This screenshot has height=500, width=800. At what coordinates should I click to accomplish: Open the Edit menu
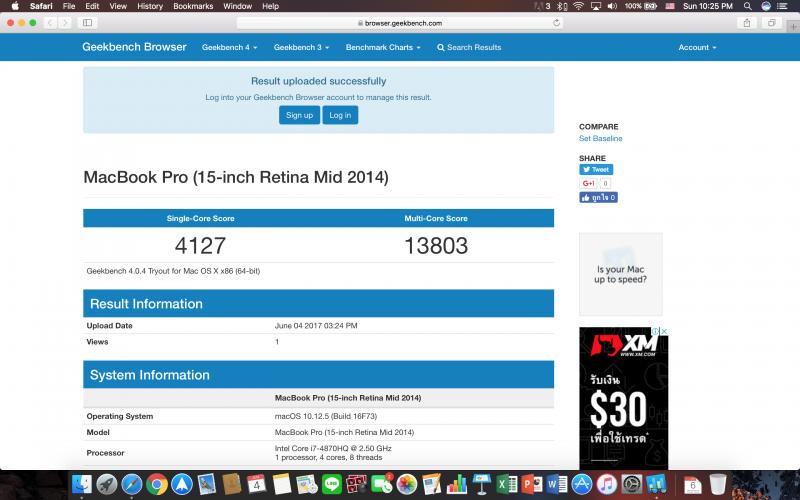click(x=92, y=6)
